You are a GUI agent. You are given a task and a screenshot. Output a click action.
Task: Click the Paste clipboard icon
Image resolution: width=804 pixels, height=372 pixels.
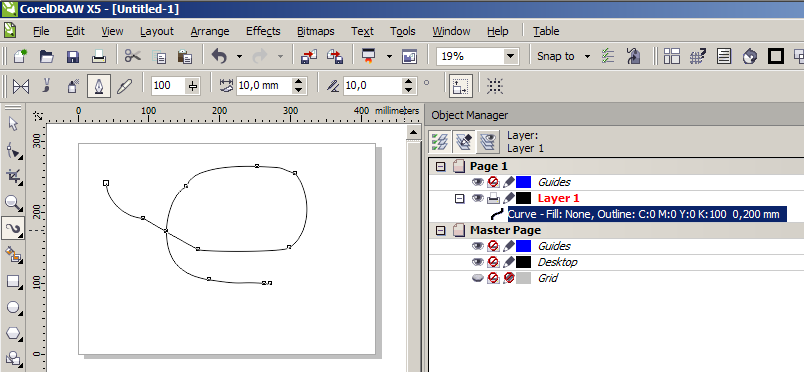click(184, 56)
